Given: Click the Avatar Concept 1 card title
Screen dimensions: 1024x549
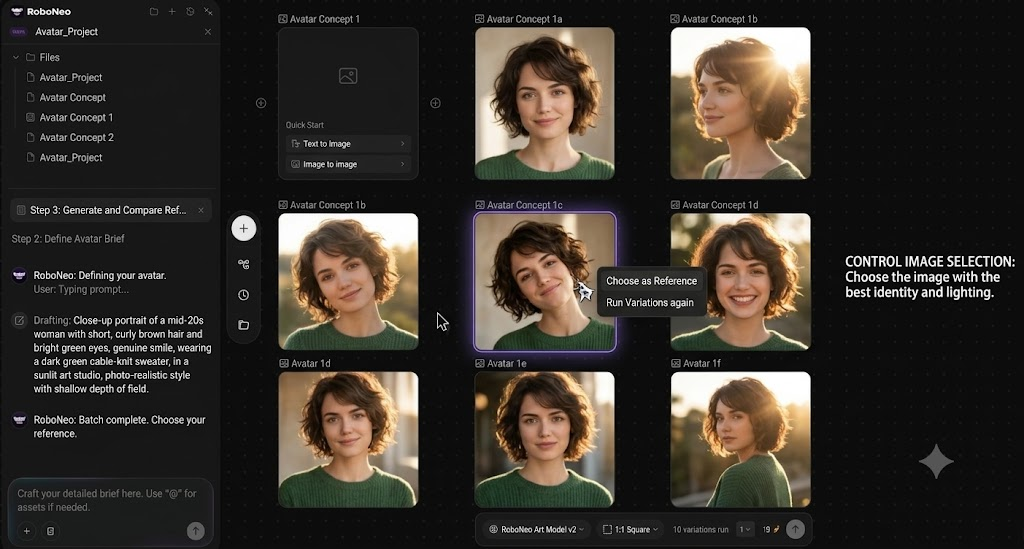Looking at the screenshot, I should click(x=325, y=19).
